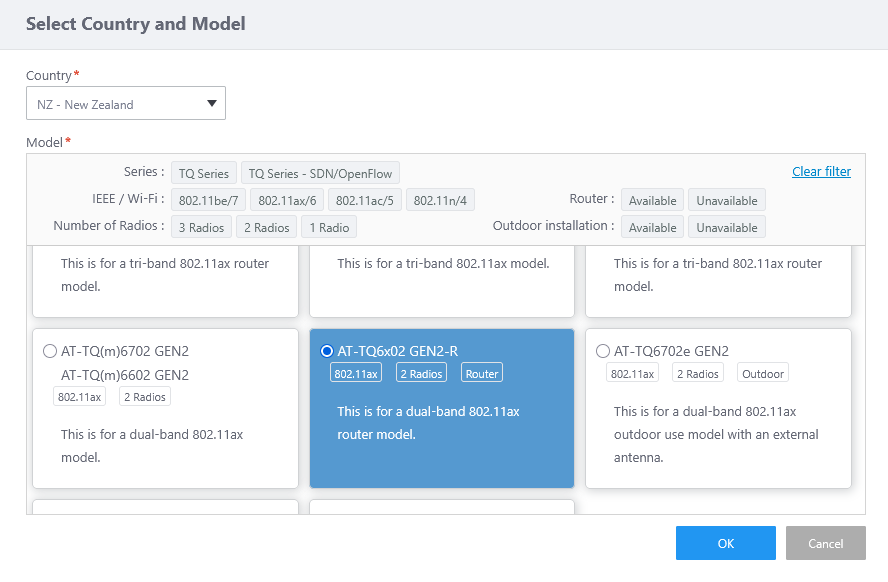Select Outdoor installation Available filter
Viewport: 888px width, 582px height.
pyautogui.click(x=652, y=228)
